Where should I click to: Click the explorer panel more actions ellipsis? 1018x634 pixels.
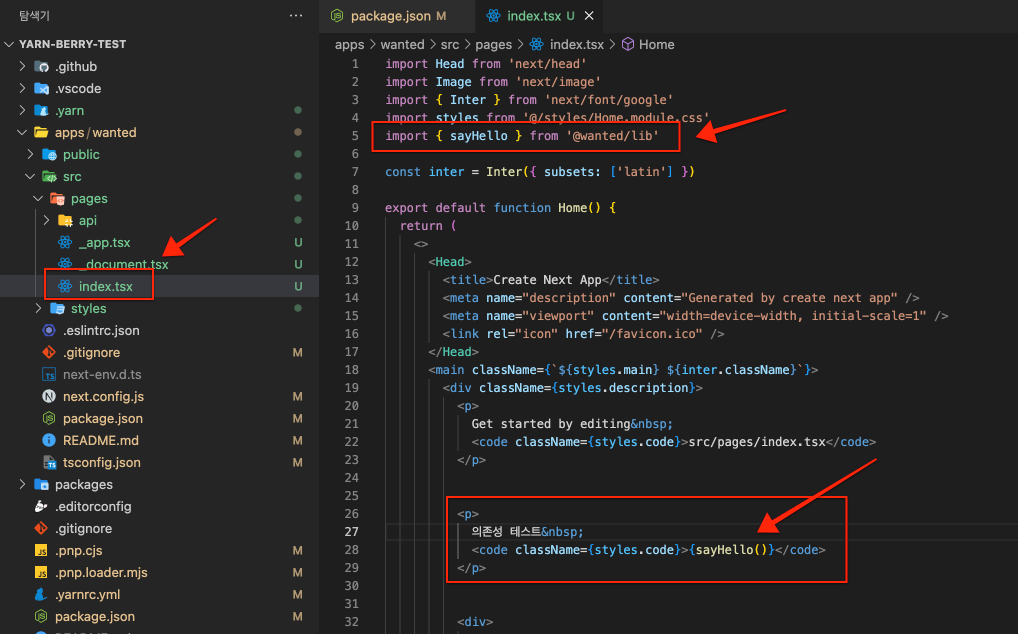coord(295,15)
